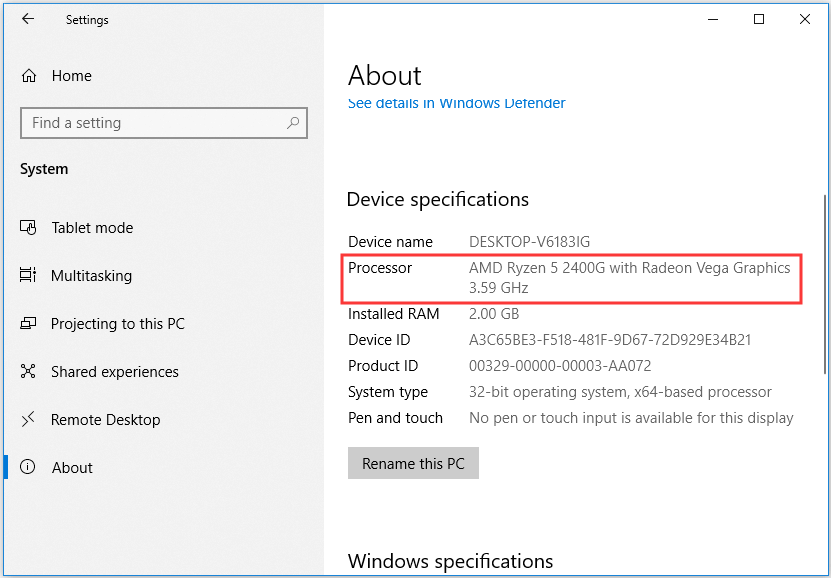
Task: Go to Remote Desktop settings
Action: tap(105, 420)
